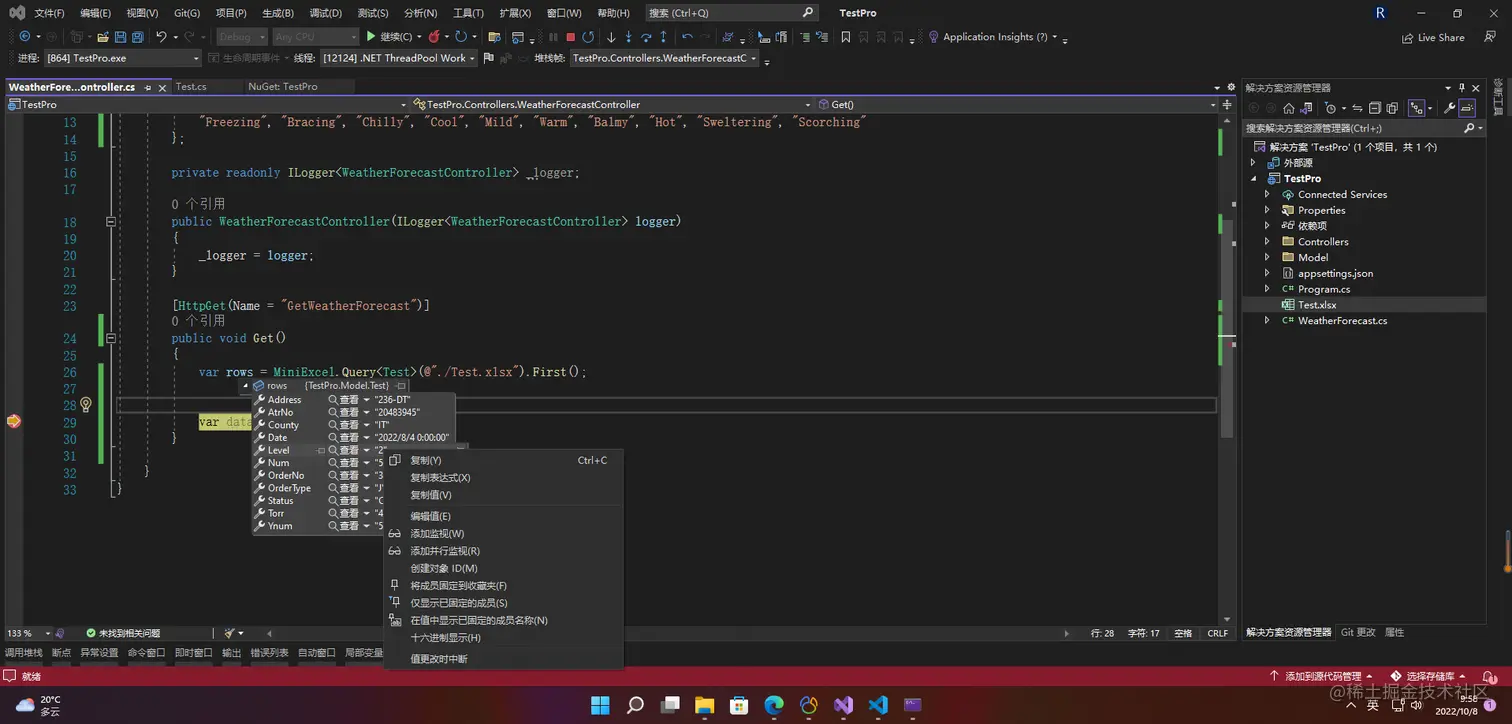
Task: Click the Restart debugging icon
Action: (588, 37)
